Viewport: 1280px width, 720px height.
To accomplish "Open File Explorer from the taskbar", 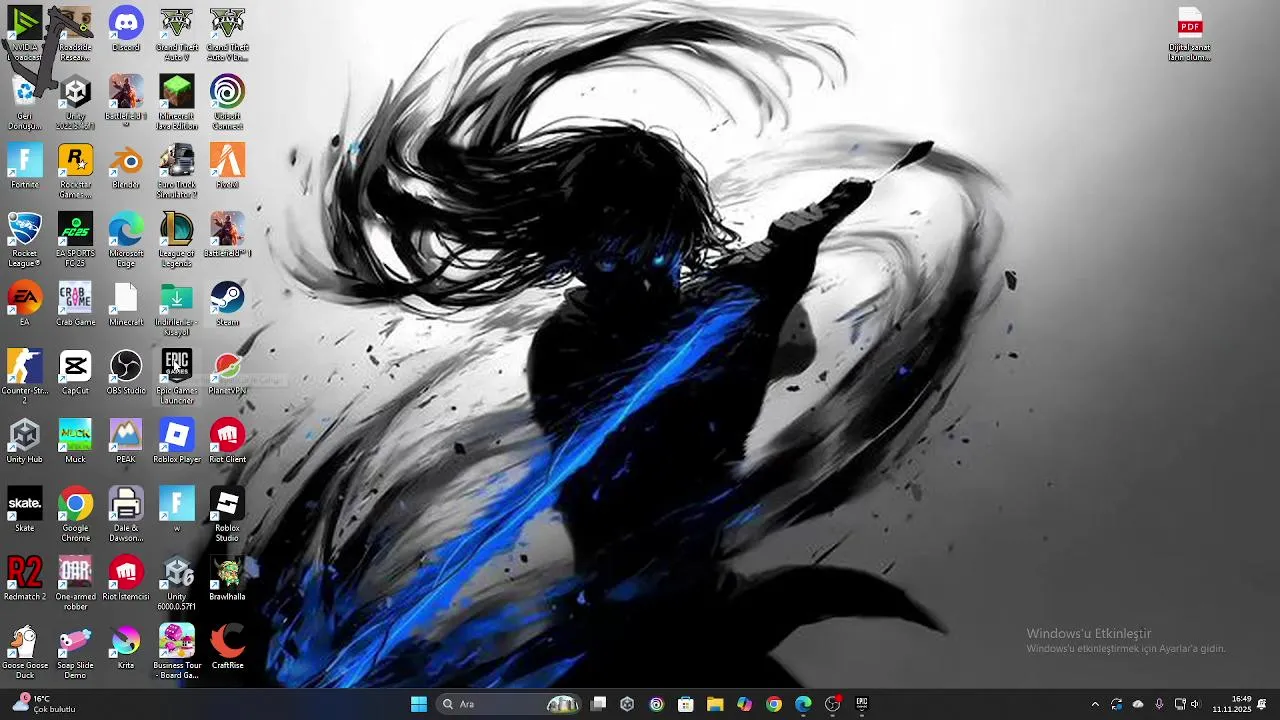I will point(715,704).
